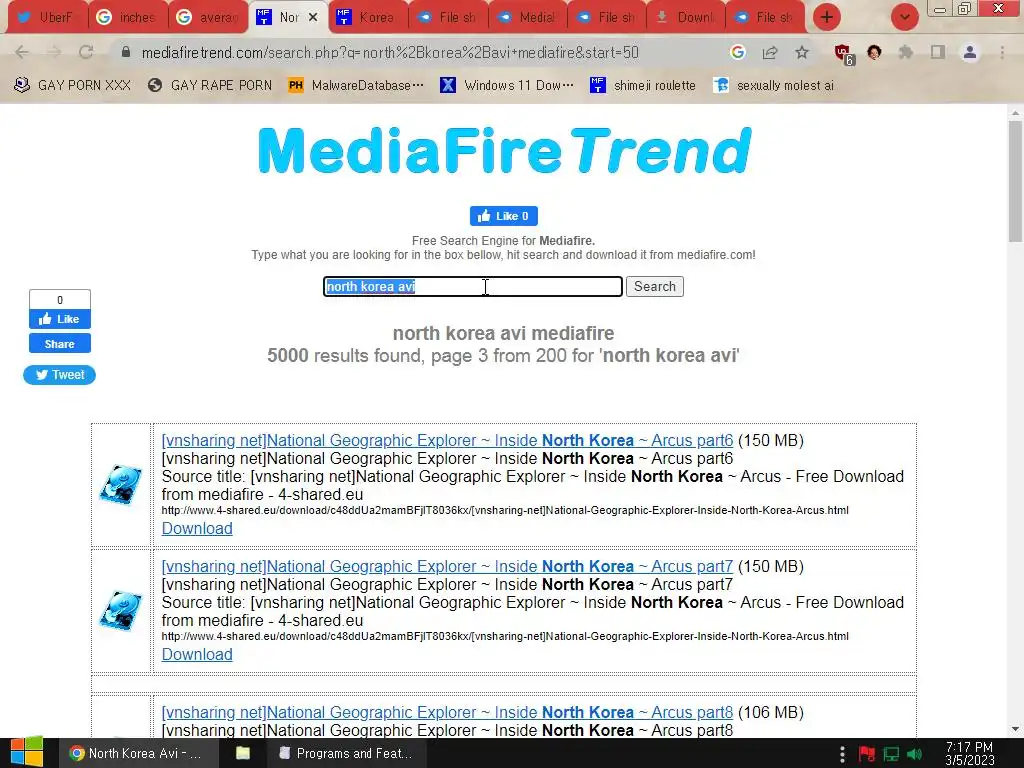Image resolution: width=1024 pixels, height=768 pixels.
Task: Click Download under the part7 result
Action: point(197,654)
